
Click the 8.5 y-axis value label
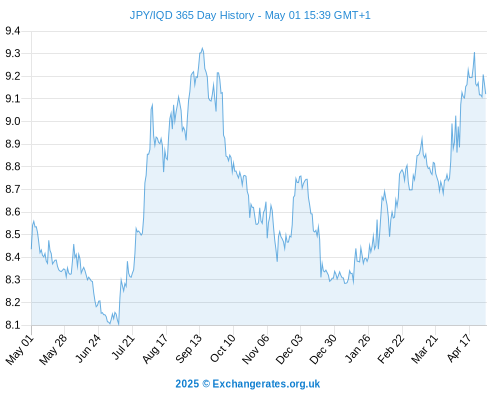pyautogui.click(x=13, y=234)
